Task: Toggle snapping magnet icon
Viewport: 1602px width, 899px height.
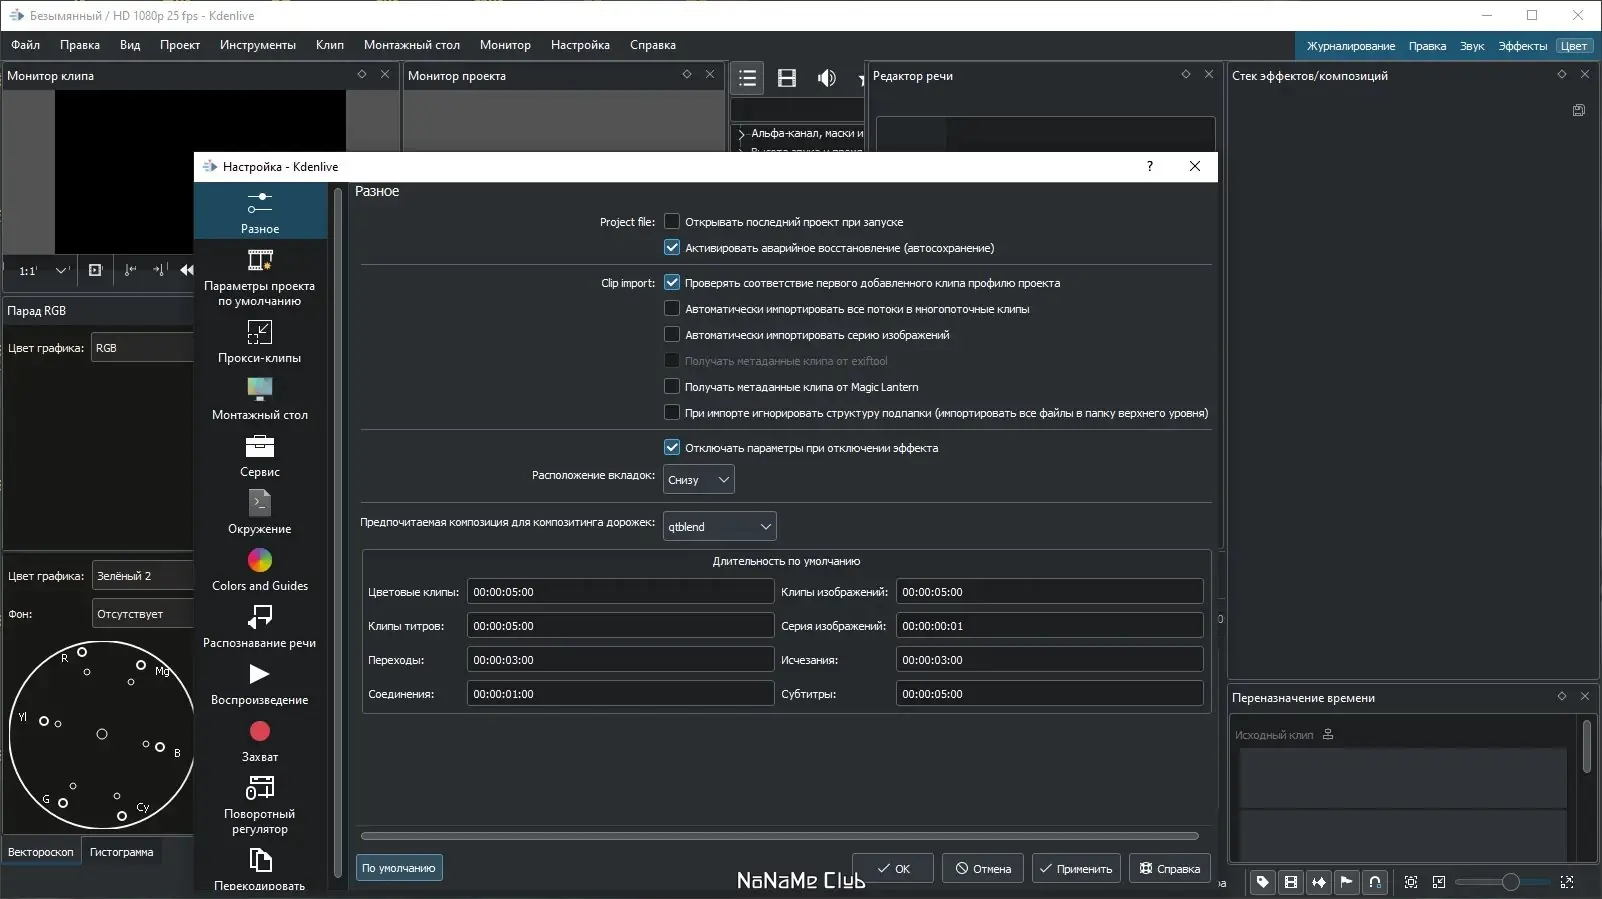Action: (1375, 882)
